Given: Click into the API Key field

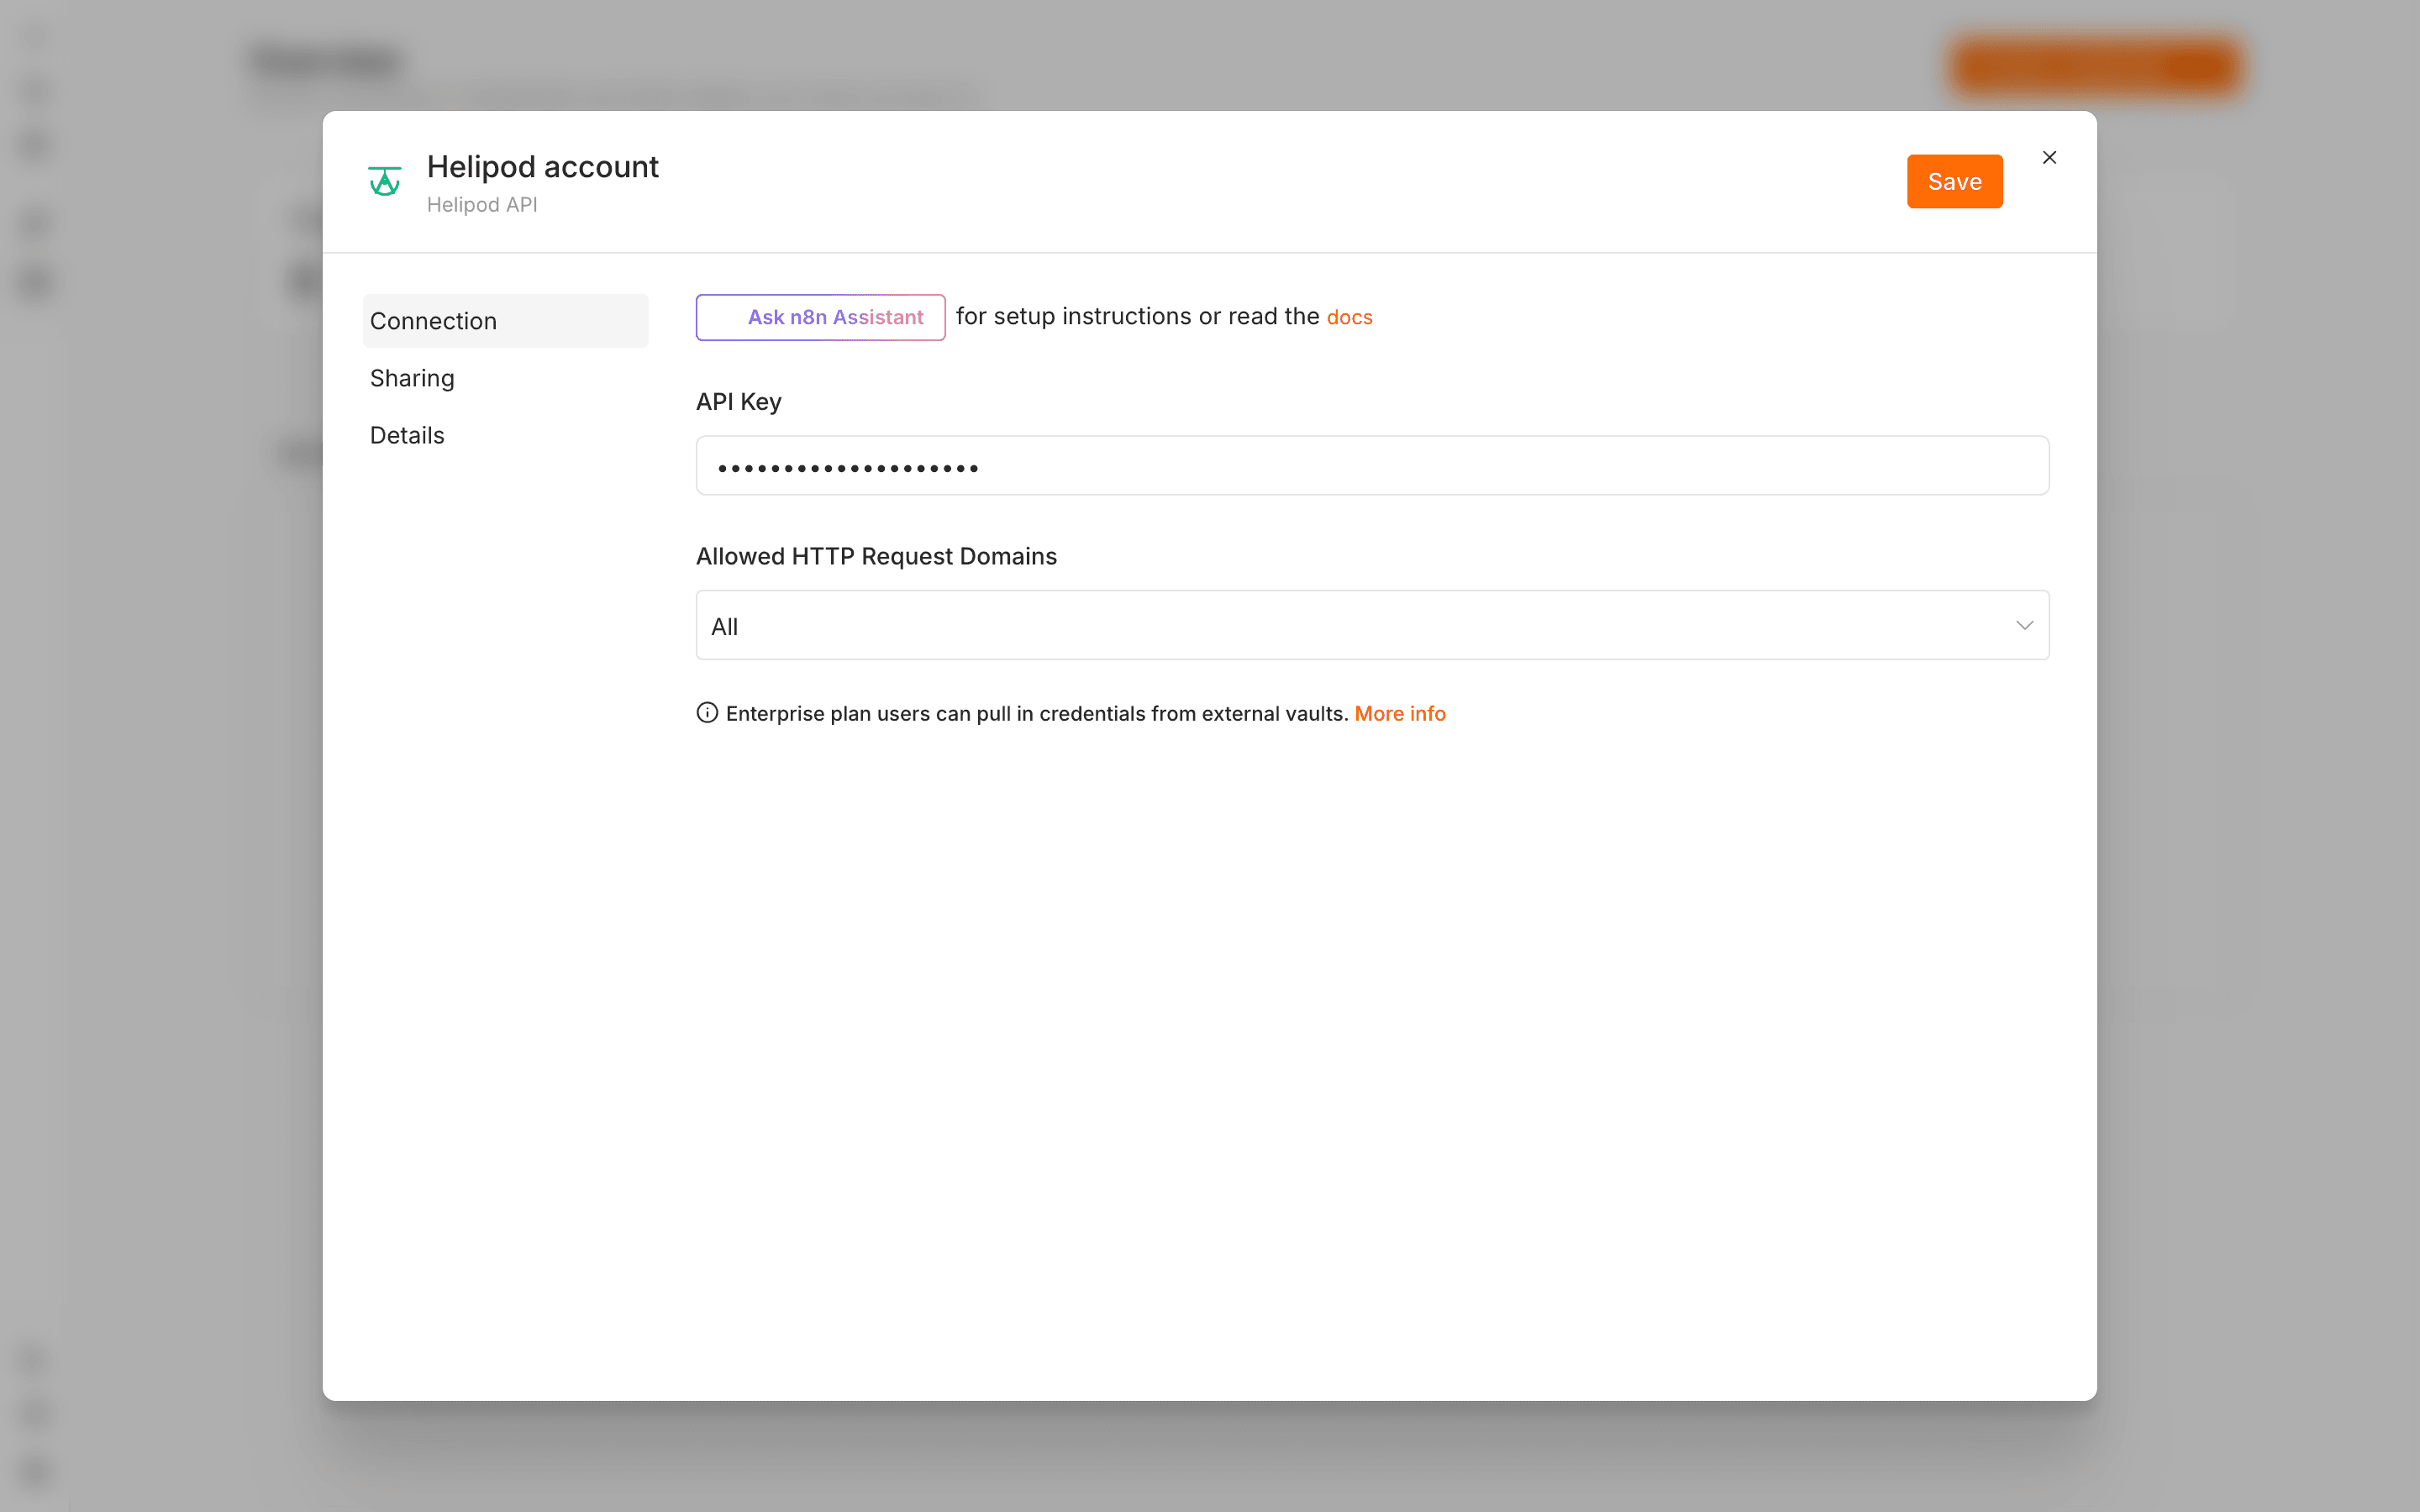Looking at the screenshot, I should (x=1372, y=465).
